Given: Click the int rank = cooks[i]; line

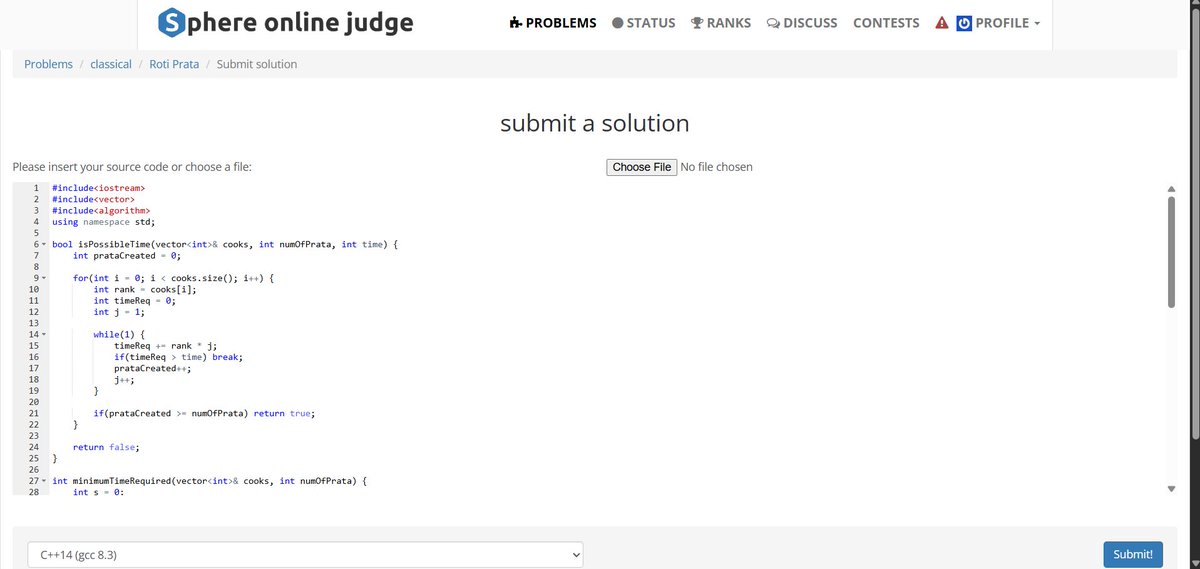Looking at the screenshot, I should click(145, 289).
